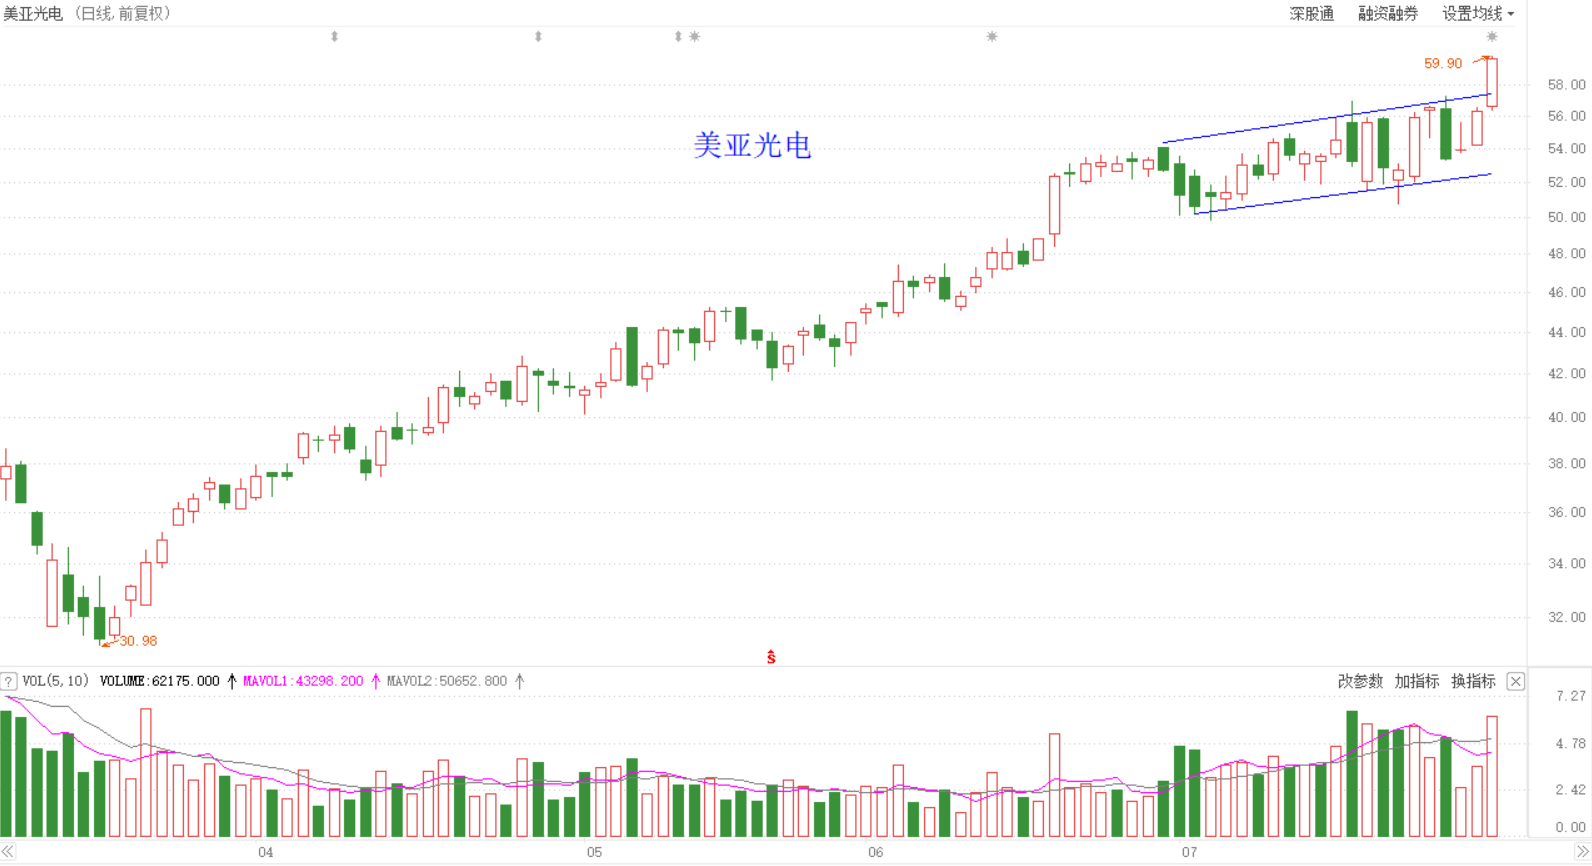Click the 4.78 volume axis label
The height and width of the screenshot is (866, 1592).
click(1571, 744)
